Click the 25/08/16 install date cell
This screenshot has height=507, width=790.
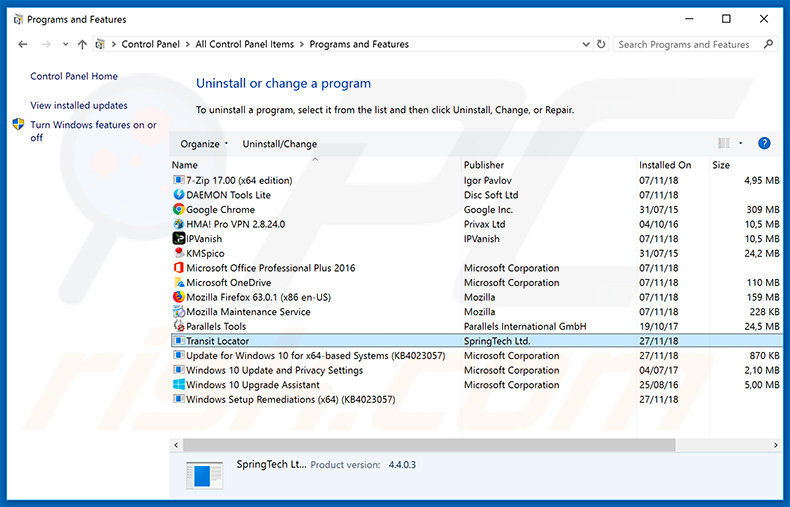pos(659,385)
